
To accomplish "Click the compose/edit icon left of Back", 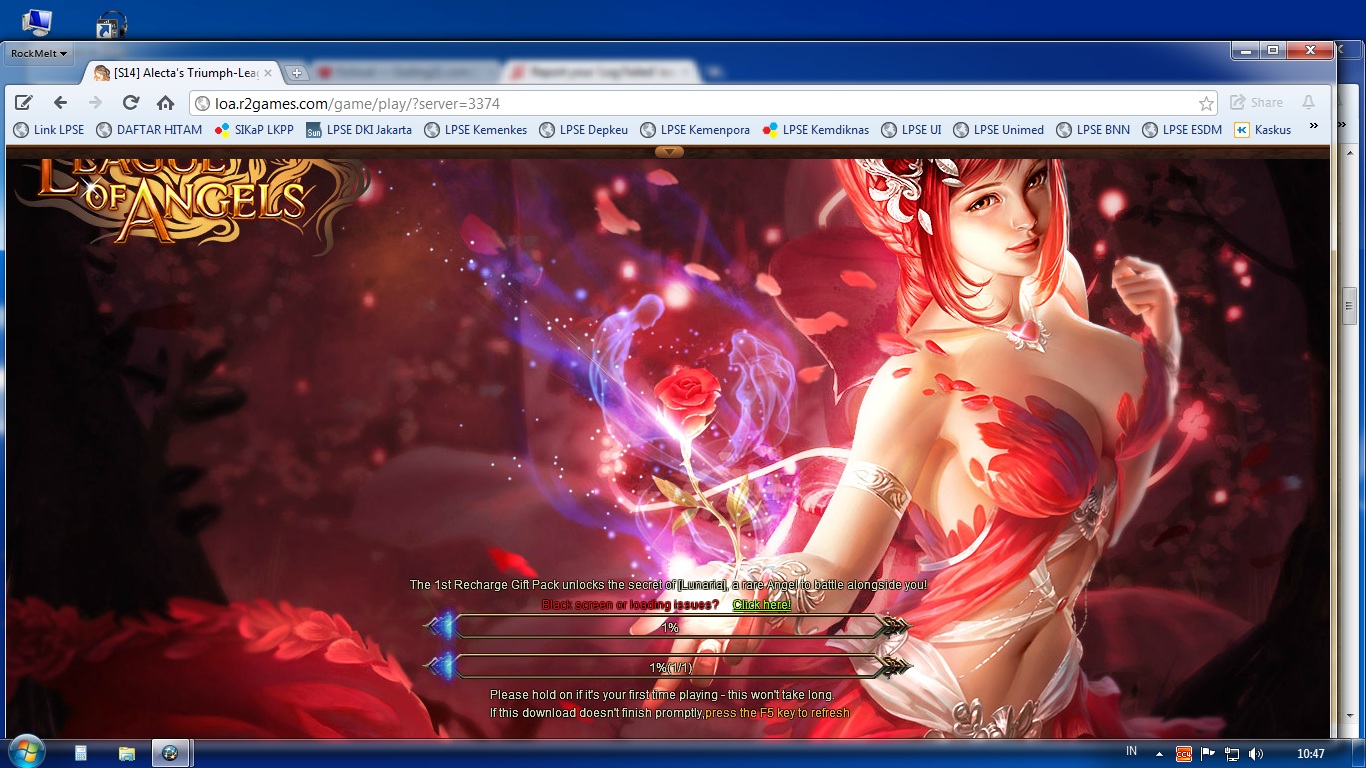I will click(24, 102).
